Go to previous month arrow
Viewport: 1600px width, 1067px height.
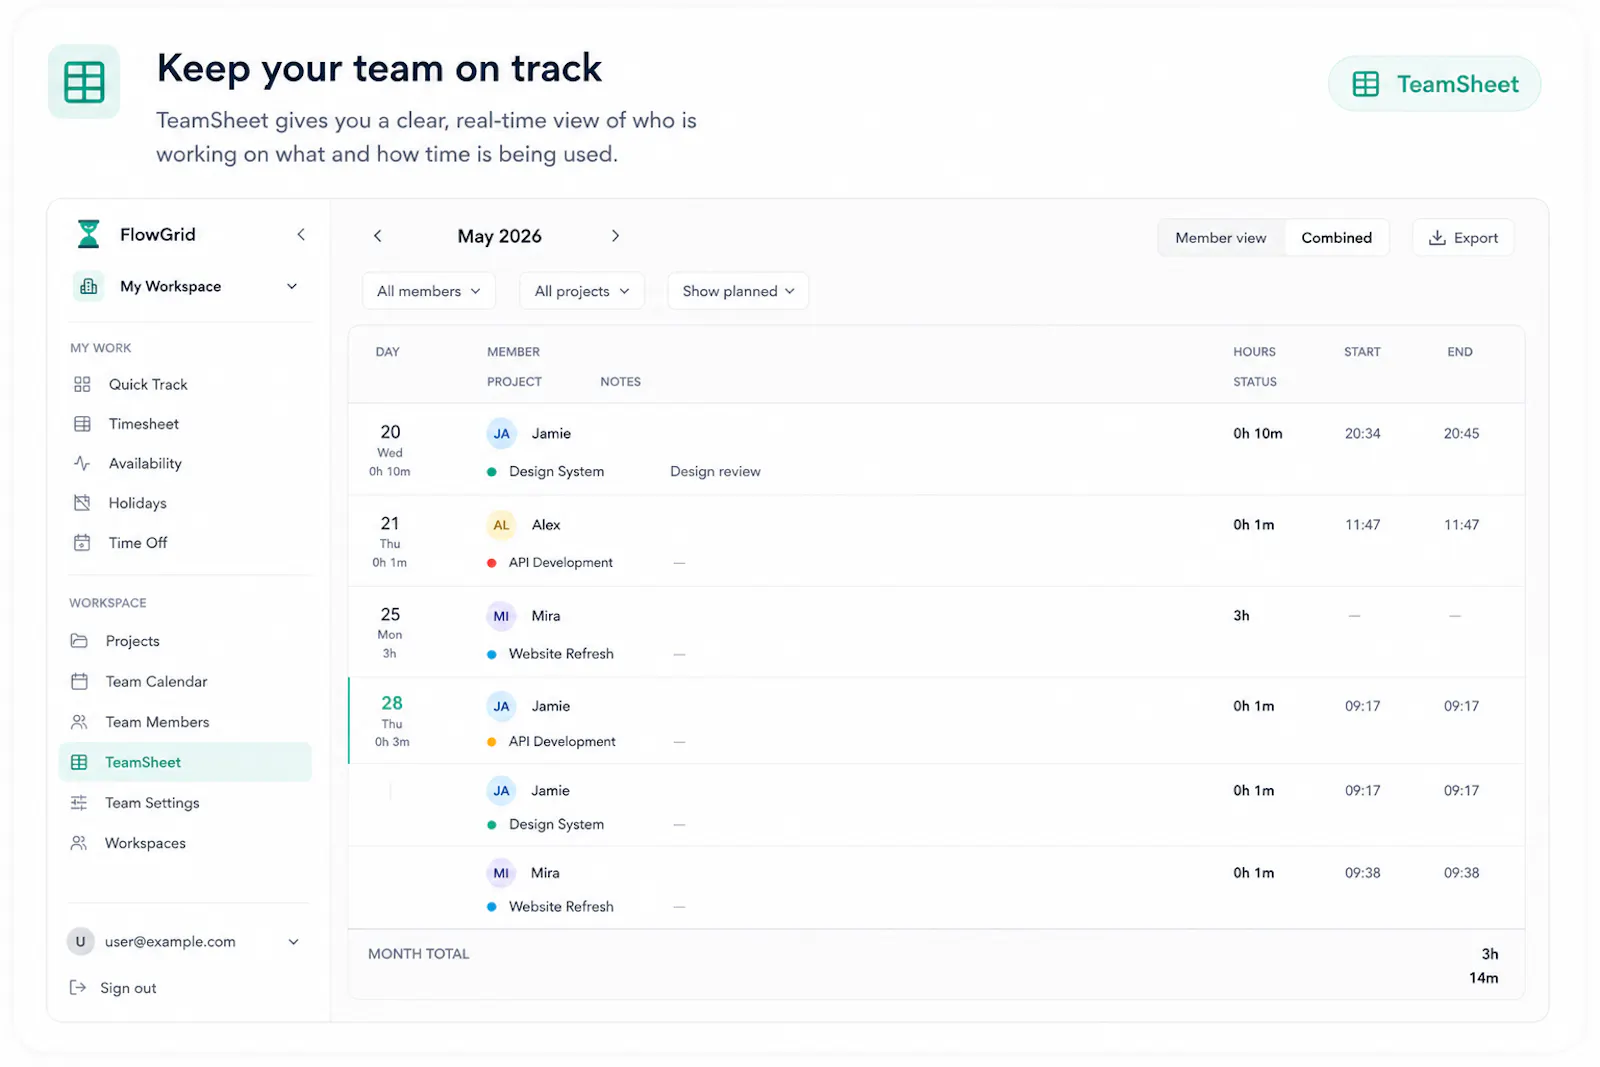377,236
